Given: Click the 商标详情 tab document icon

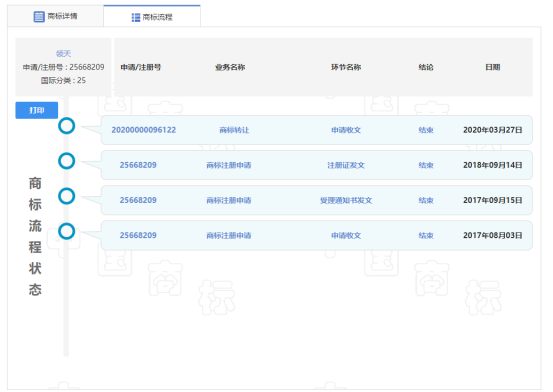Looking at the screenshot, I should pos(39,16).
